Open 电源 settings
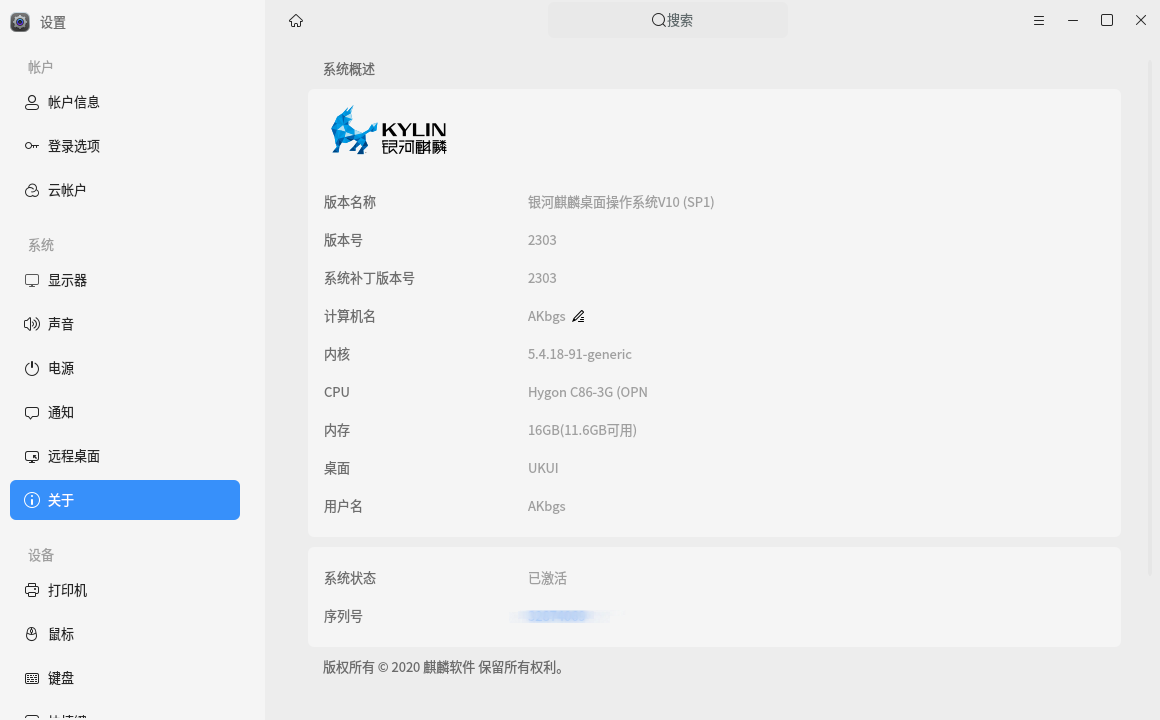The image size is (1160, 720). [125, 369]
